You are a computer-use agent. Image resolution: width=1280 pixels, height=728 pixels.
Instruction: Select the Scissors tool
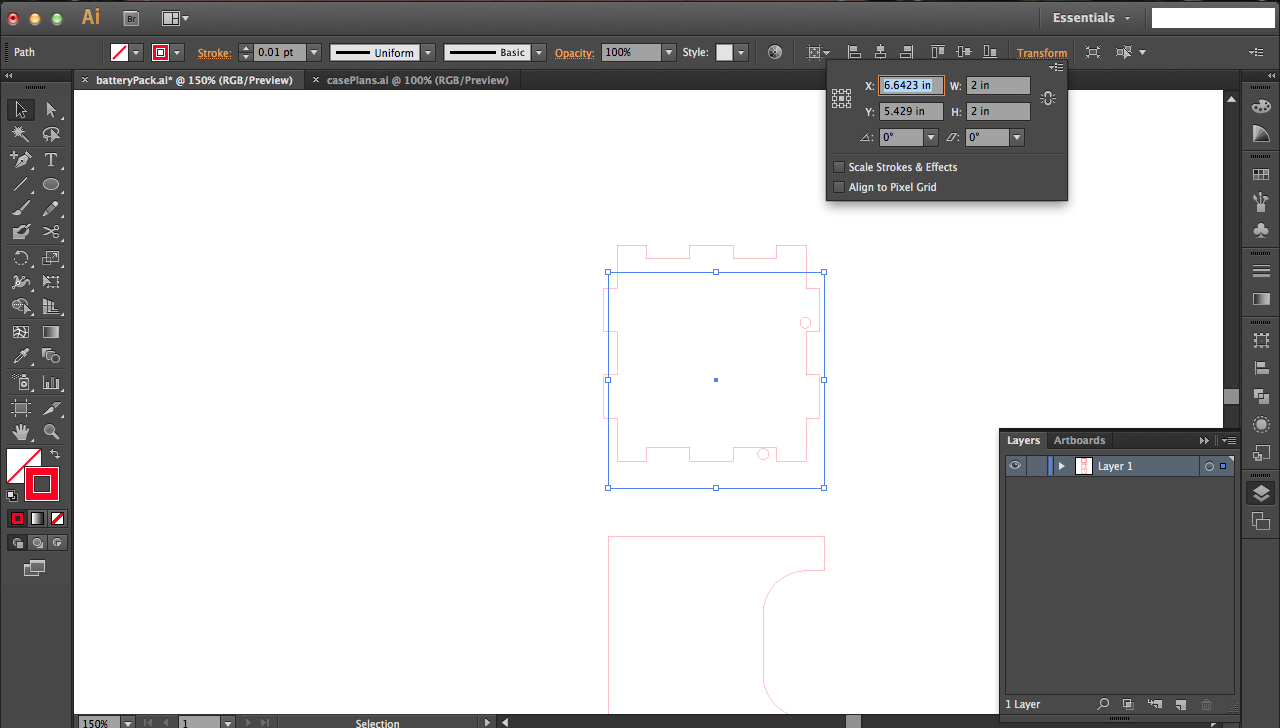click(51, 232)
